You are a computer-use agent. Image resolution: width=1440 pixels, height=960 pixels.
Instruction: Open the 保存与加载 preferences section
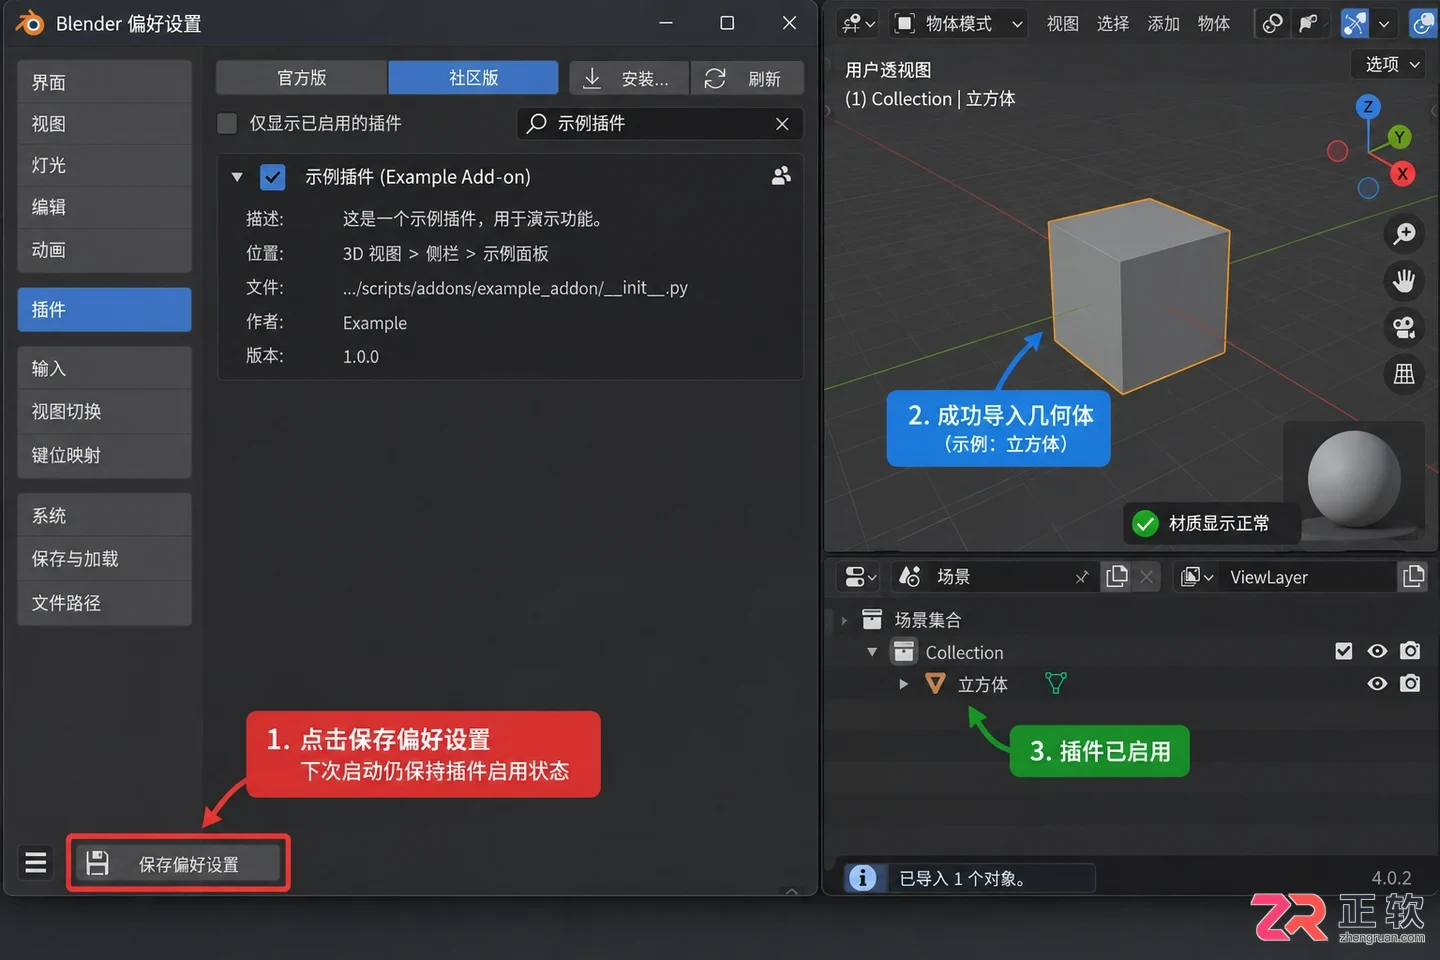tap(104, 558)
